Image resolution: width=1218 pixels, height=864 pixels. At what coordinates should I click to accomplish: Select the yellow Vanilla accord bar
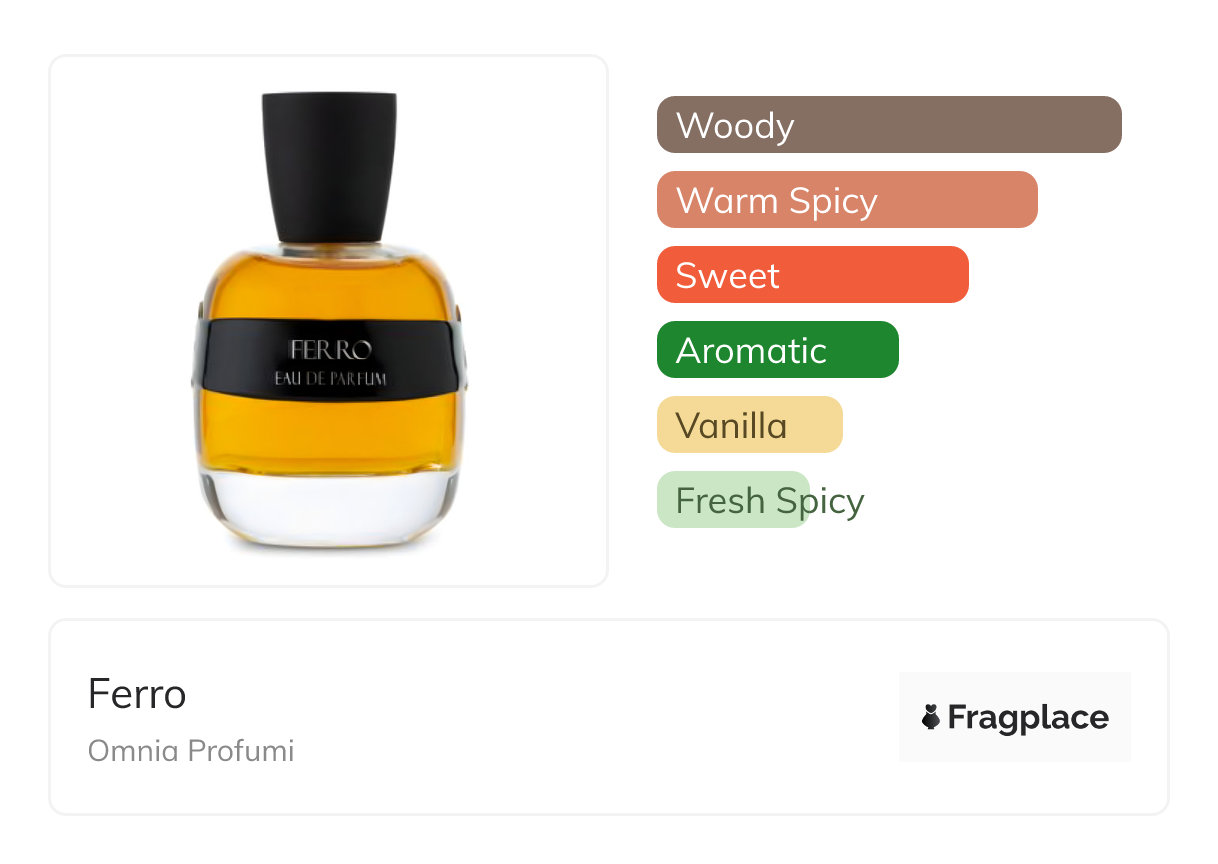coord(750,425)
